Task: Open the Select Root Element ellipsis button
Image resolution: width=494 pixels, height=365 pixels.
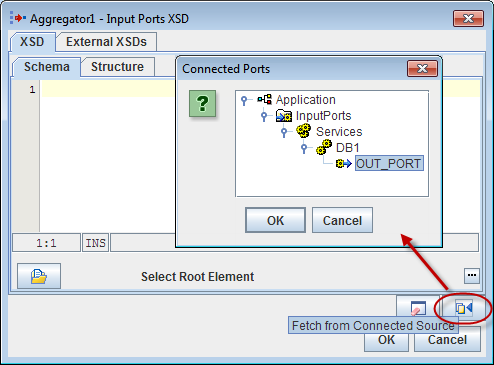Action: click(x=472, y=276)
